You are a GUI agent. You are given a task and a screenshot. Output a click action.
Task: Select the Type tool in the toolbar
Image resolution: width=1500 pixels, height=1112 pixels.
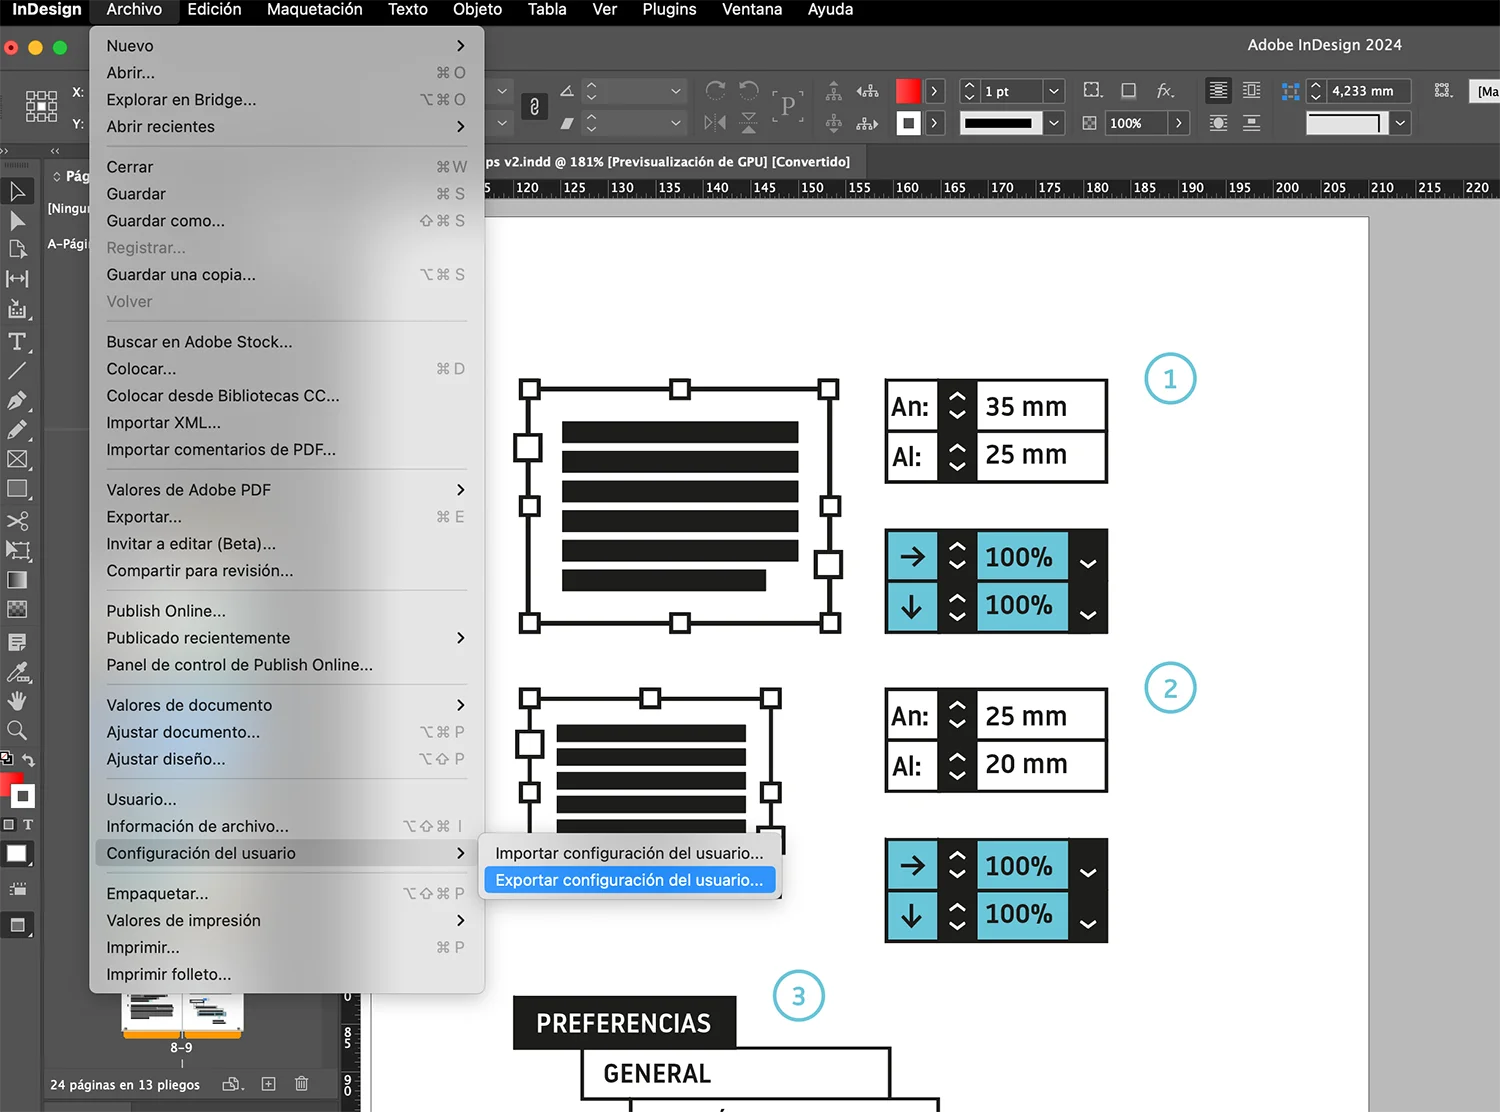[x=17, y=342]
